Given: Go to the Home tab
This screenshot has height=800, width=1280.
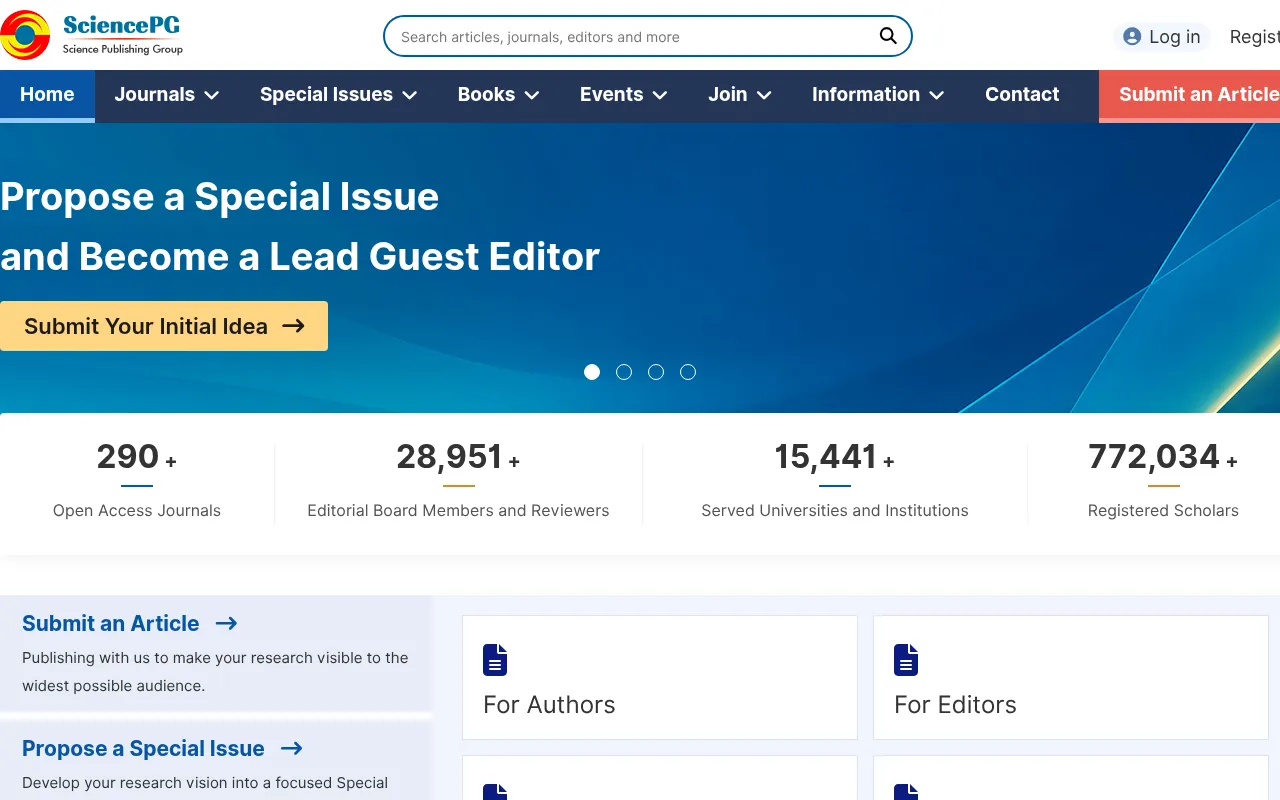Looking at the screenshot, I should [47, 95].
